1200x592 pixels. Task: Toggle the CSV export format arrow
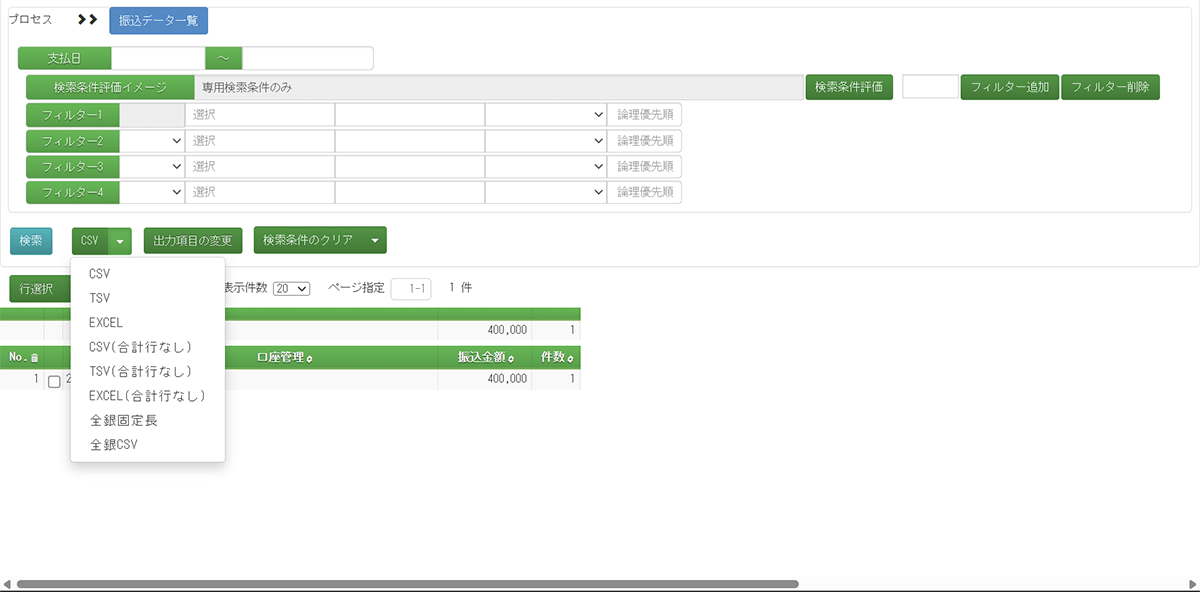point(120,241)
